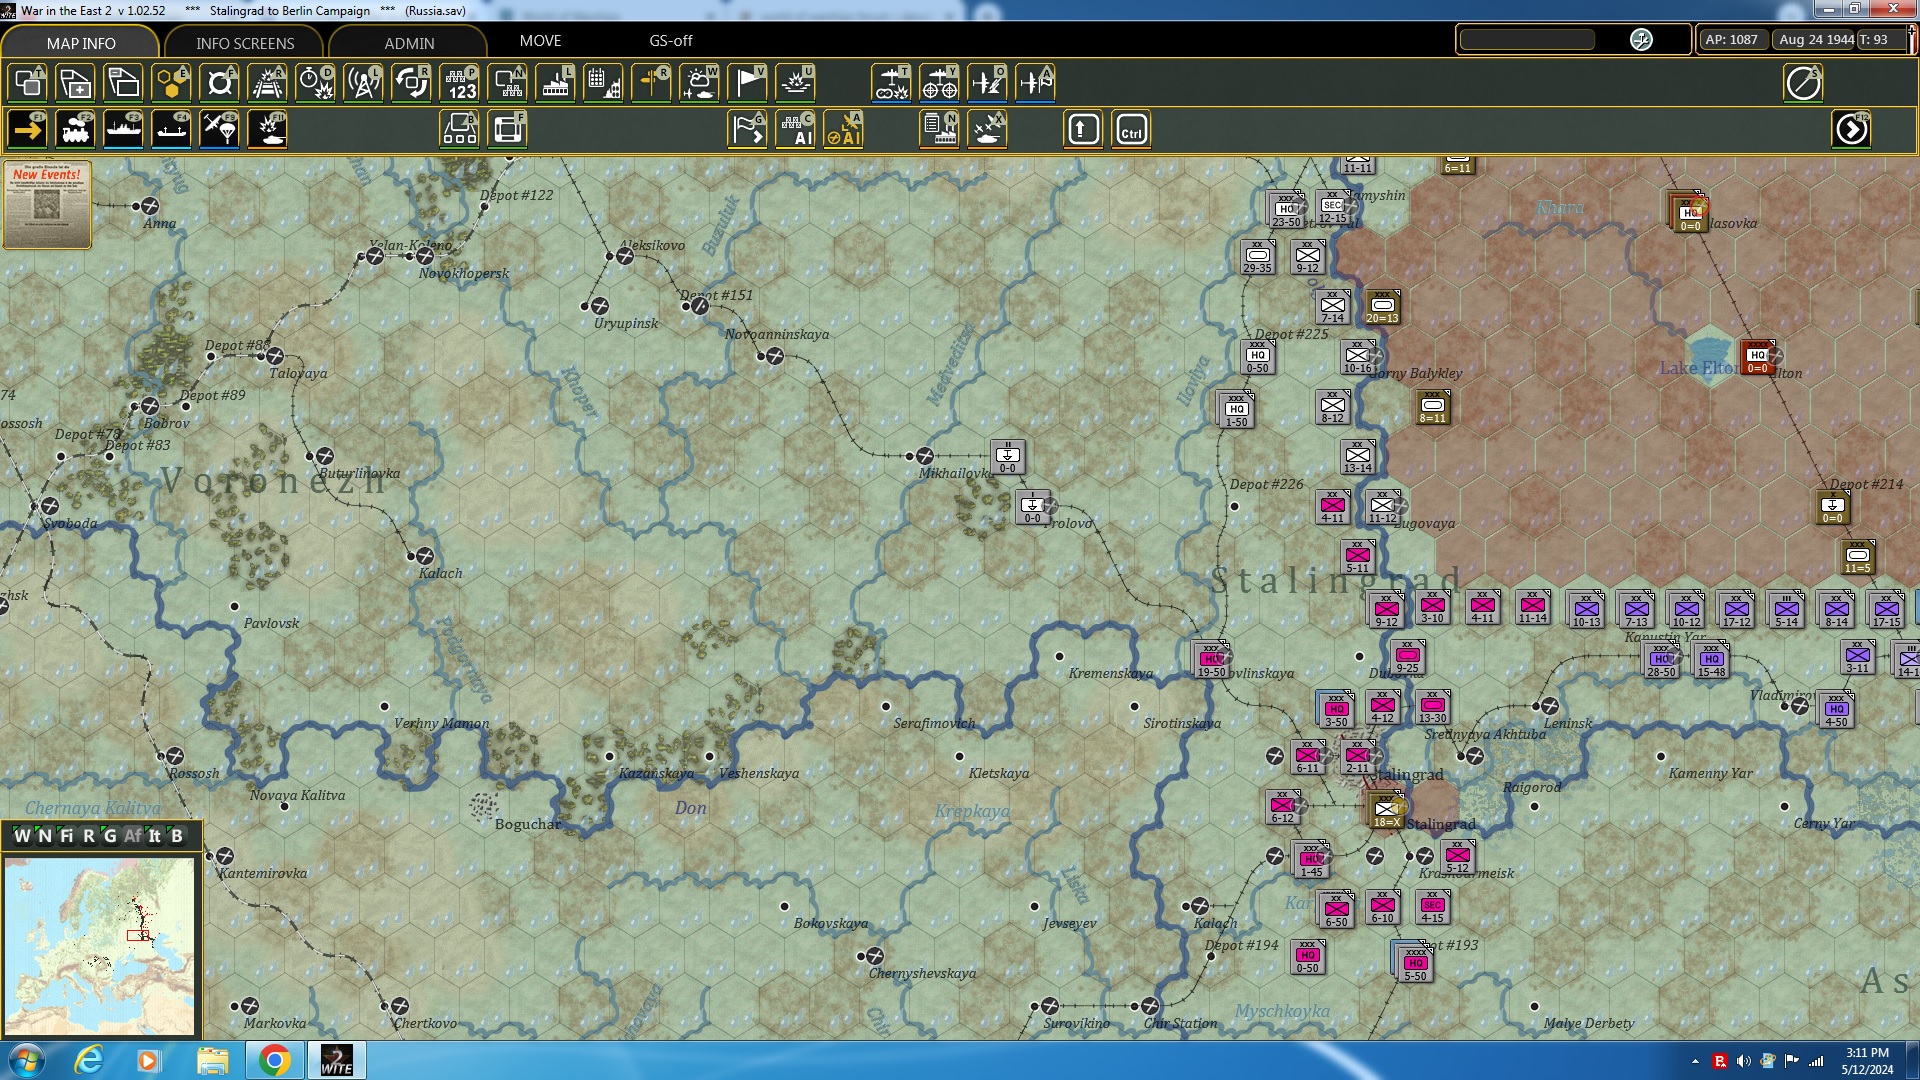End turn with F12 arrow icon
The width and height of the screenshot is (1920, 1080).
click(1851, 129)
